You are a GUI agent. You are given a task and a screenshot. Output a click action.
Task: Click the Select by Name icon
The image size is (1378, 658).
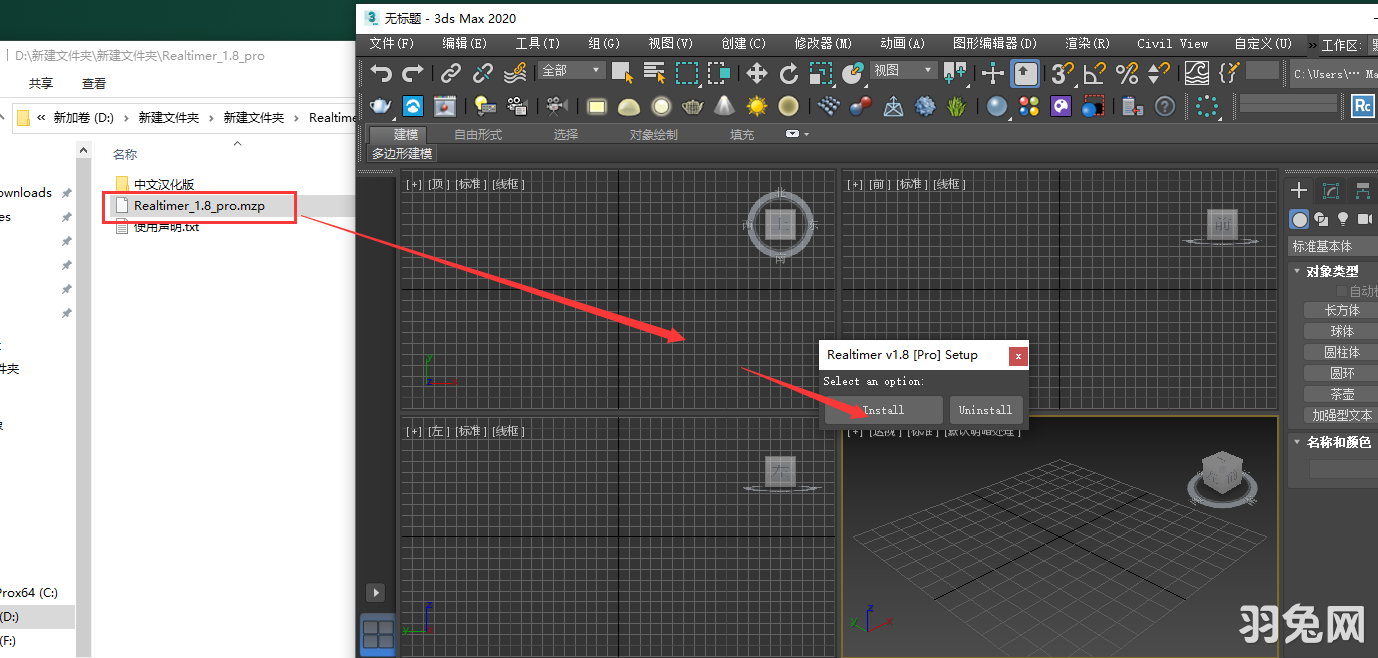[x=656, y=72]
